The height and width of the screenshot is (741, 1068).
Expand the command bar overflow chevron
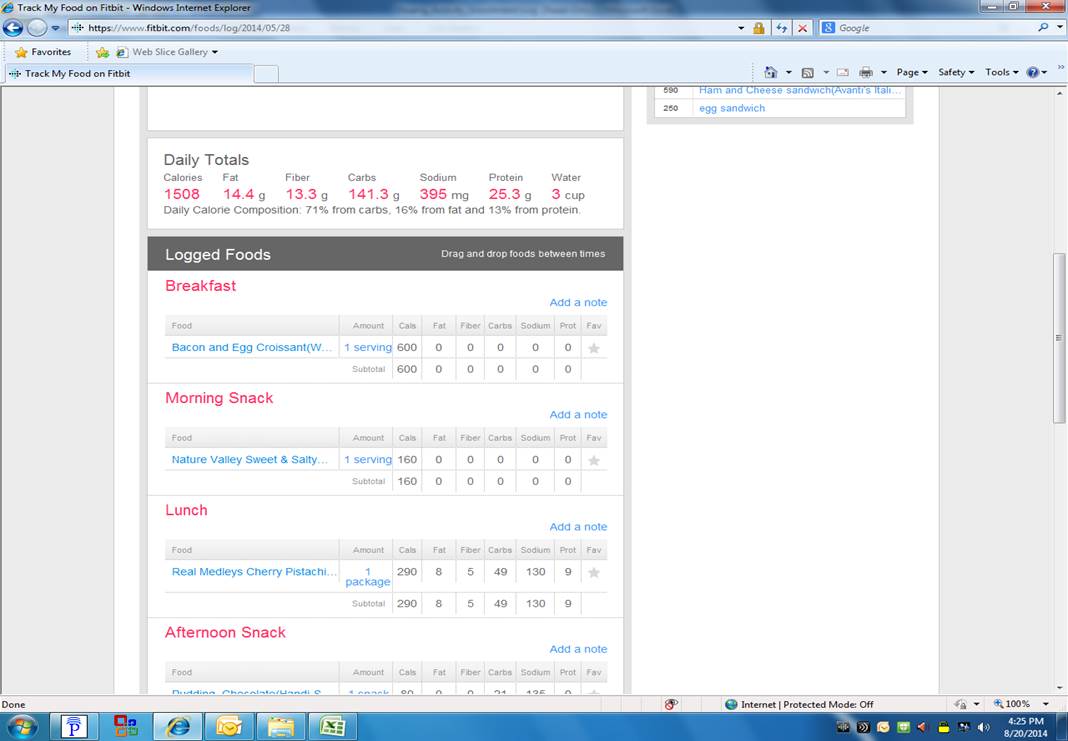tap(1061, 67)
